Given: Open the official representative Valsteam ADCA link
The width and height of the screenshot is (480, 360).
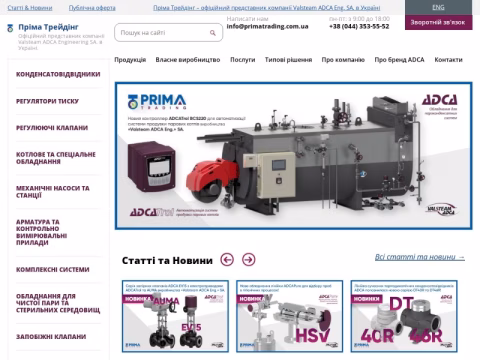Looking at the screenshot, I should click(267, 8).
